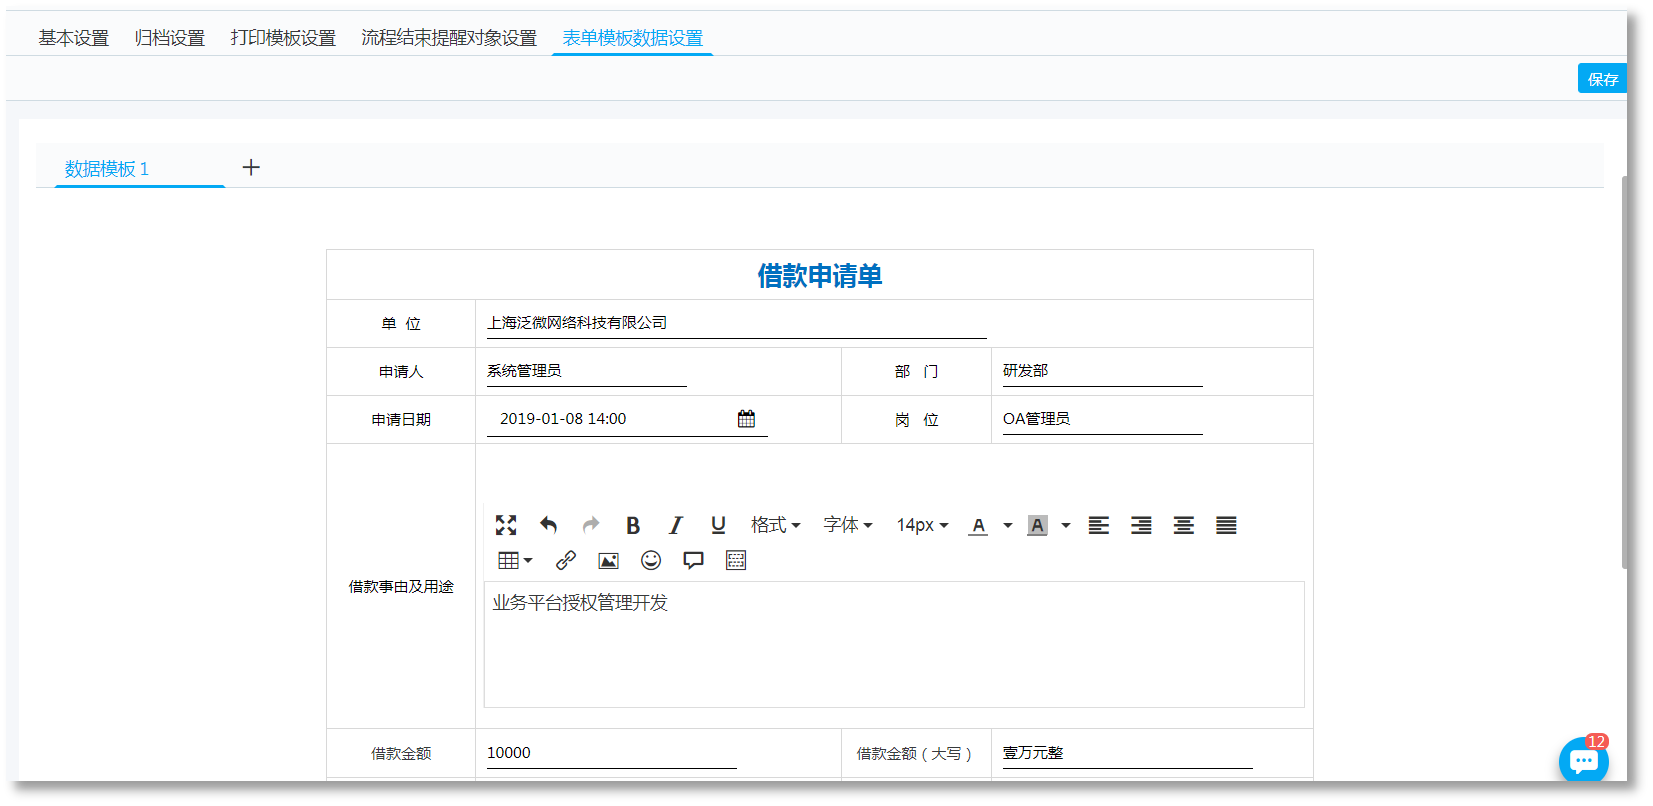This screenshot has height=806, width=1653.
Task: Click the 保存 save button
Action: point(1601,79)
